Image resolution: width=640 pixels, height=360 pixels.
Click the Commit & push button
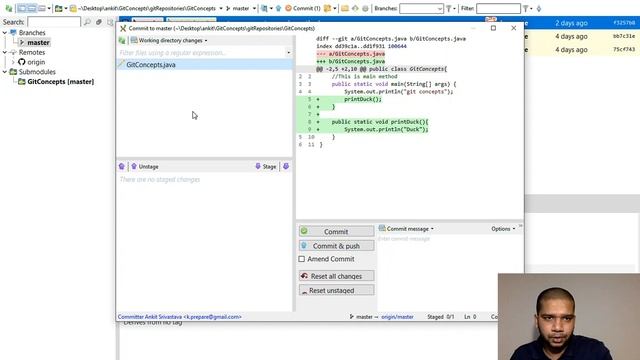(336, 246)
